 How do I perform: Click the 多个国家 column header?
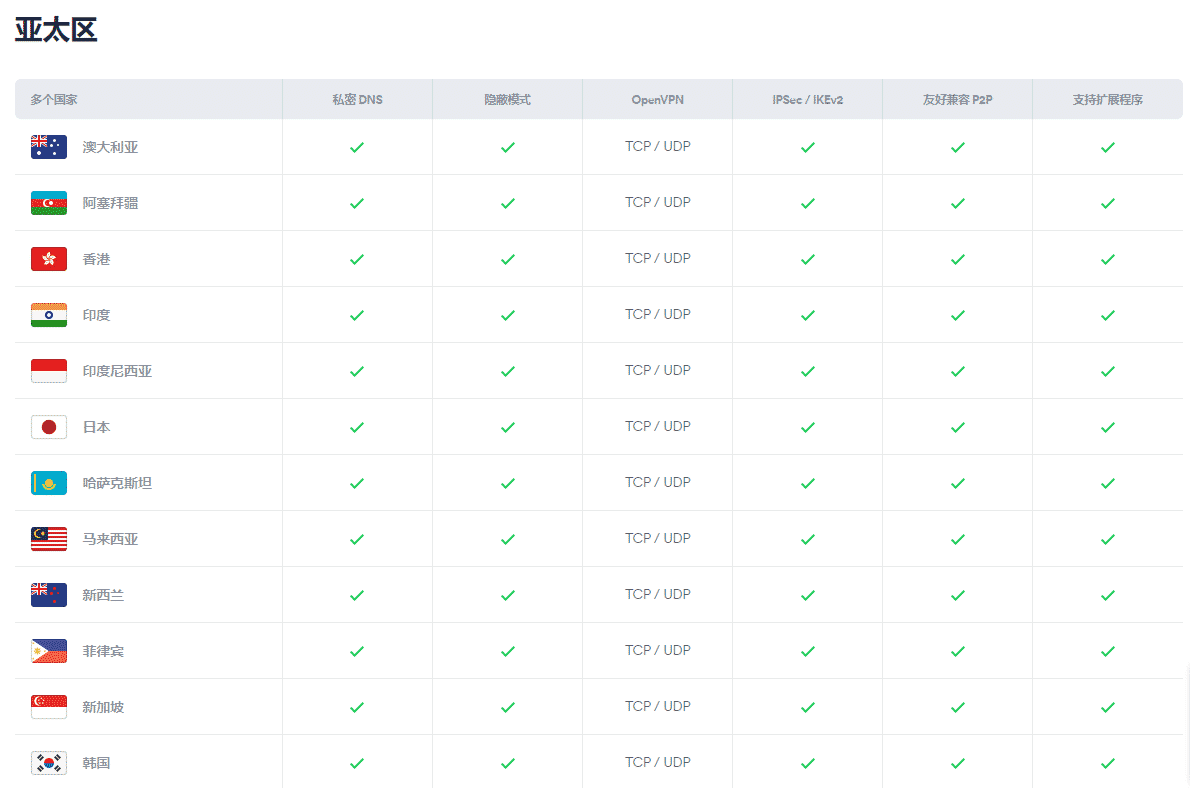pos(54,100)
